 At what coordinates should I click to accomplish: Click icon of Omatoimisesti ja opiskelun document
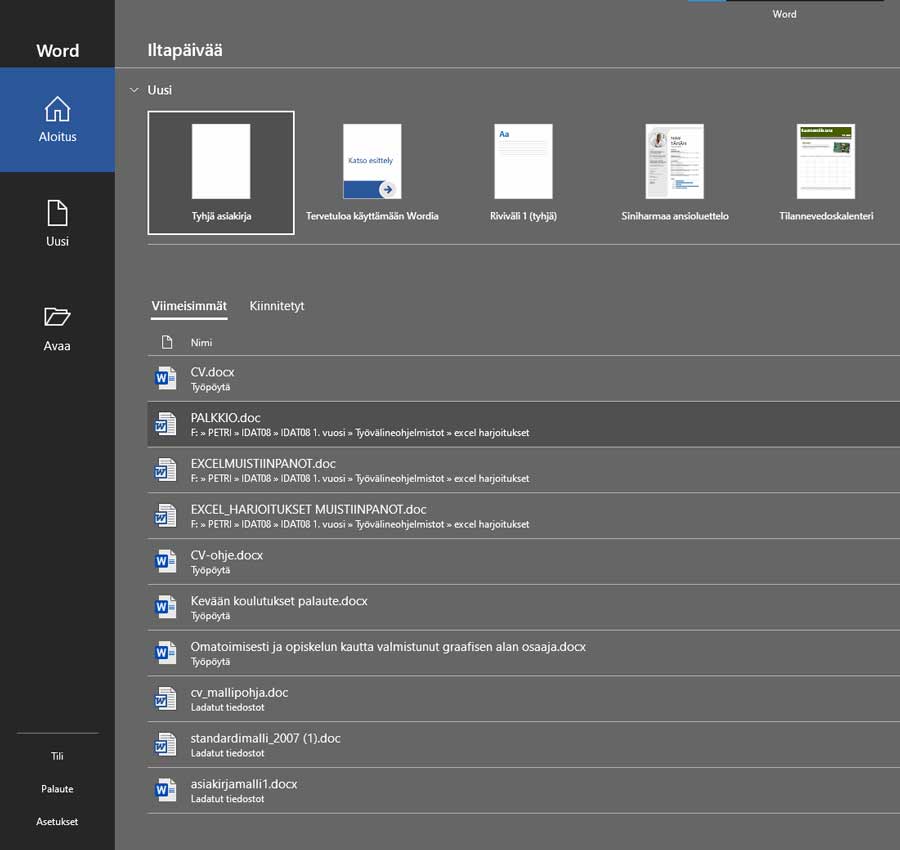[165, 653]
